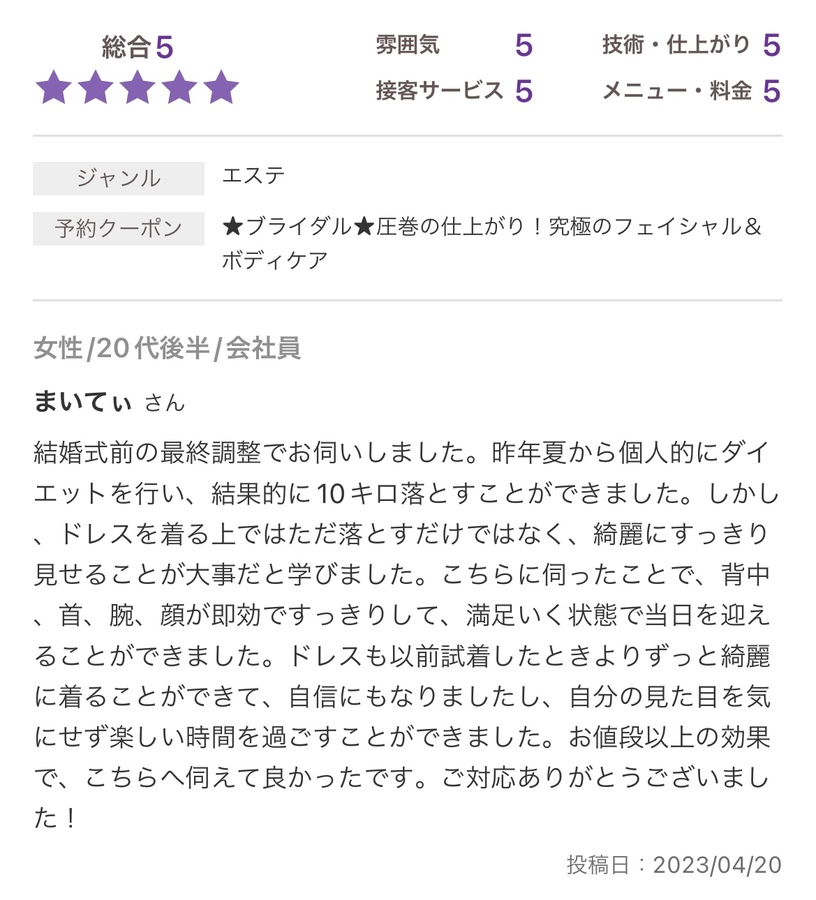Click the fourth purple rating star
This screenshot has width=816, height=900.
(x=180, y=88)
